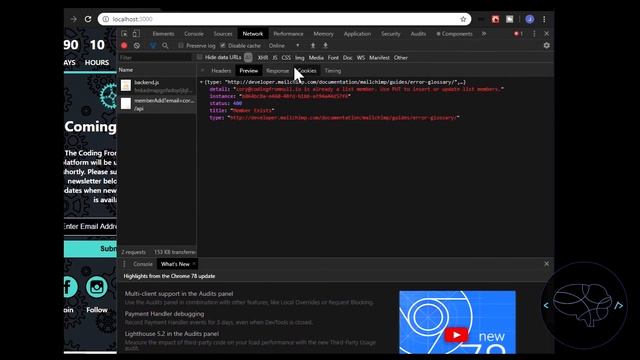This screenshot has width=640, height=360.
Task: Toggle the device toolbar icon
Action: click(x=136, y=34)
